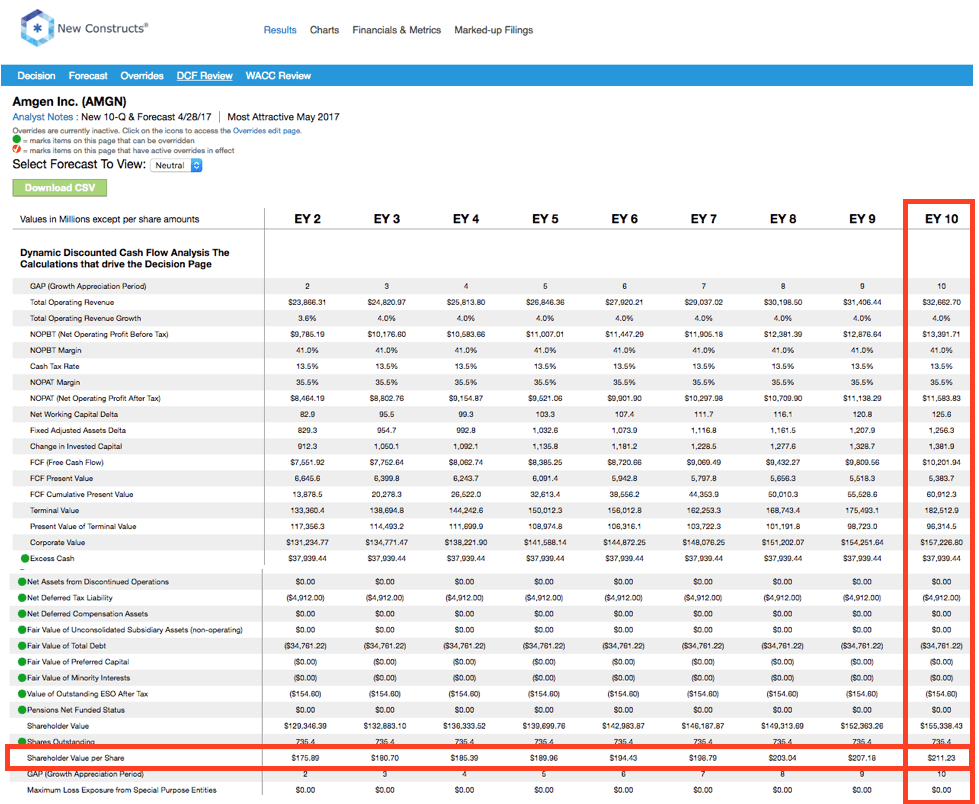The height and width of the screenshot is (804, 979).
Task: Click EY 10 corporate value $157,226.80
Action: [x=941, y=542]
